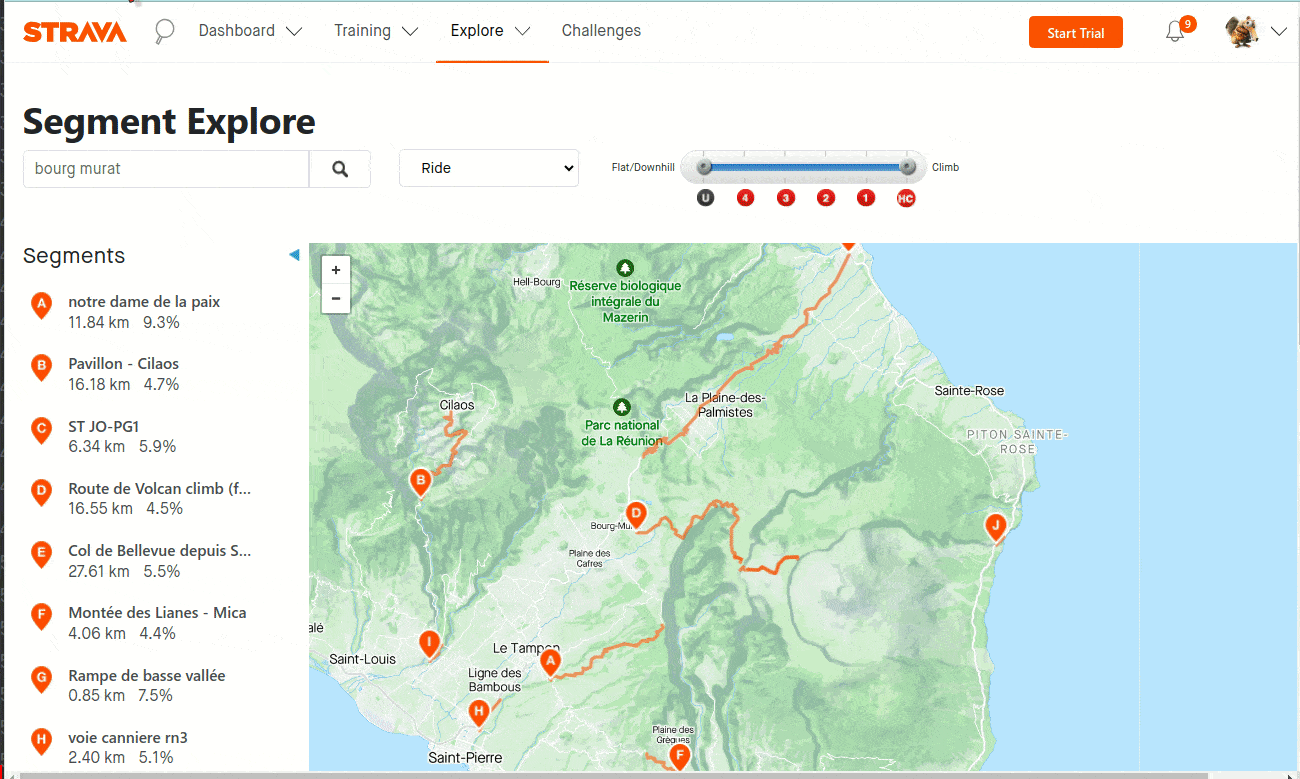This screenshot has width=1300, height=779.
Task: Open segment notre dame de la paix
Action: 144,301
